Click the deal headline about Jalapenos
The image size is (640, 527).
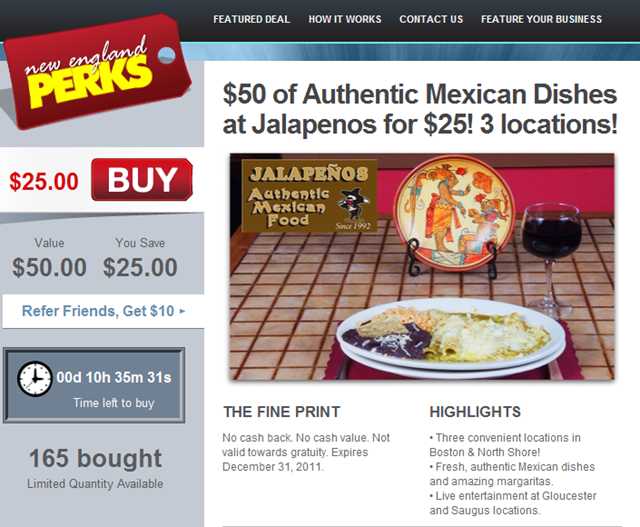420,109
